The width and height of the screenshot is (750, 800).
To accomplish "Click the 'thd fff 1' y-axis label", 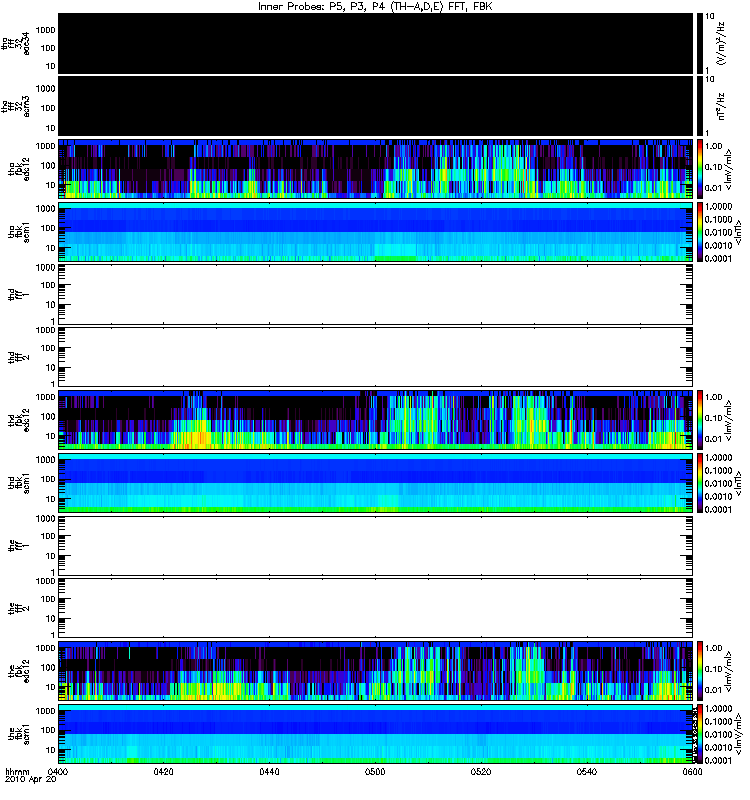I will click(19, 294).
